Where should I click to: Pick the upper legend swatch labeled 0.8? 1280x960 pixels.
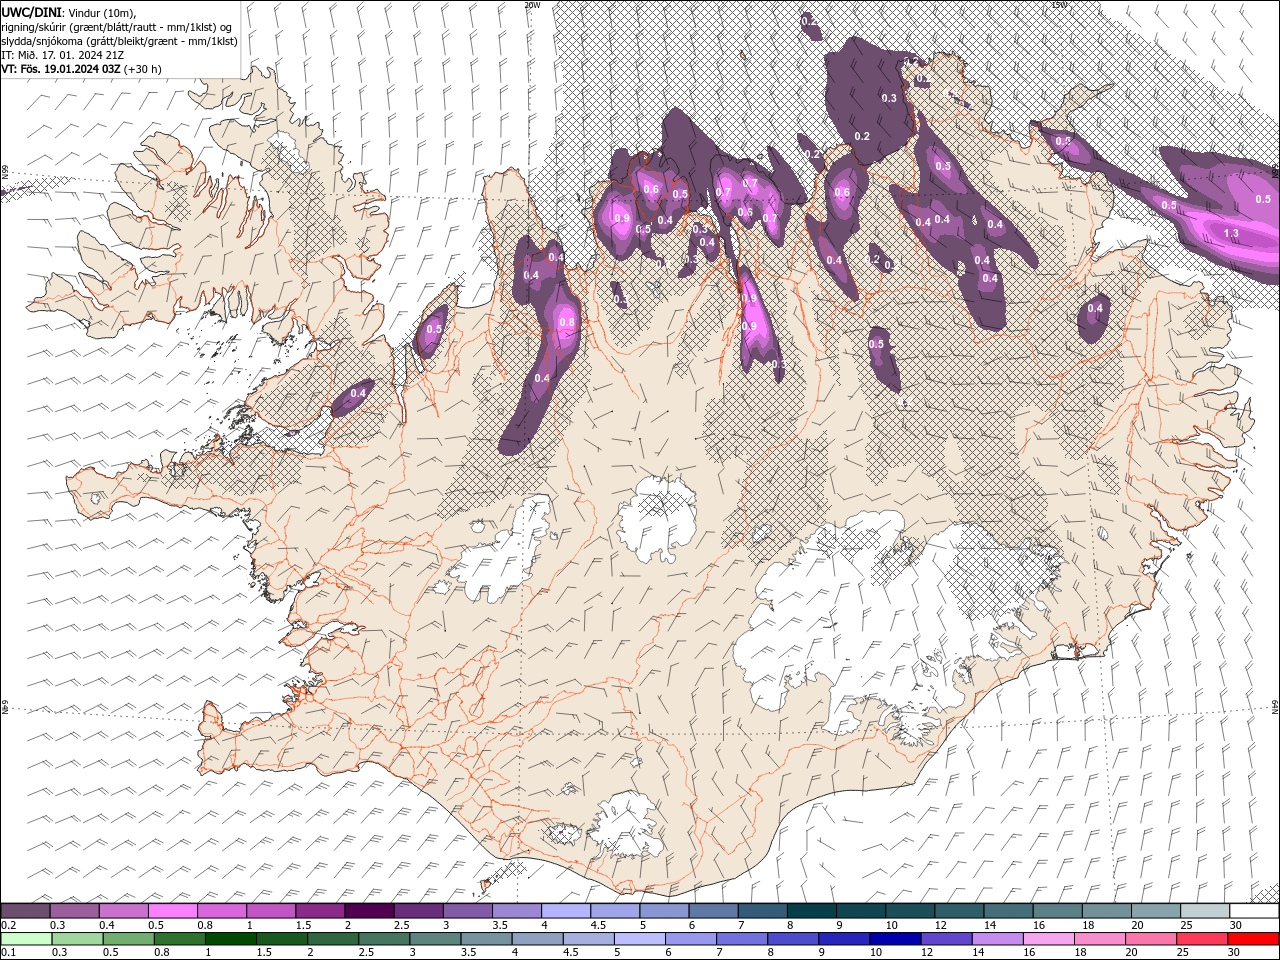(221, 911)
